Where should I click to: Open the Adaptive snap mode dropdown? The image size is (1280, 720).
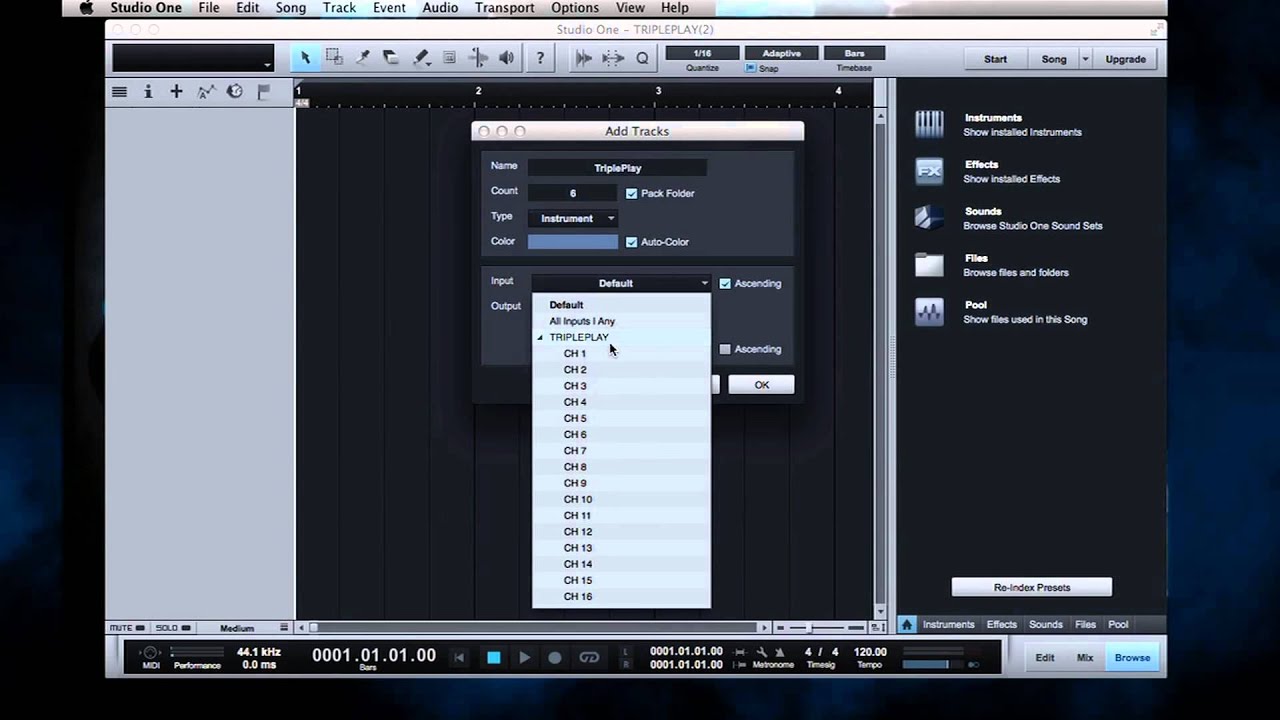pos(781,53)
